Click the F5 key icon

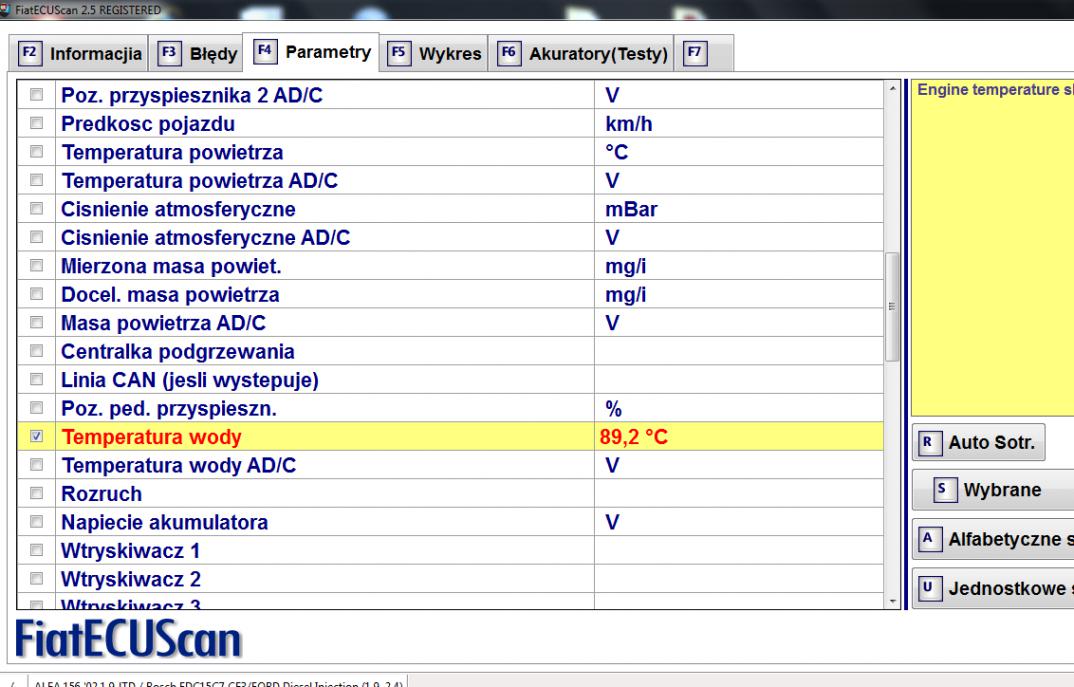[x=399, y=53]
